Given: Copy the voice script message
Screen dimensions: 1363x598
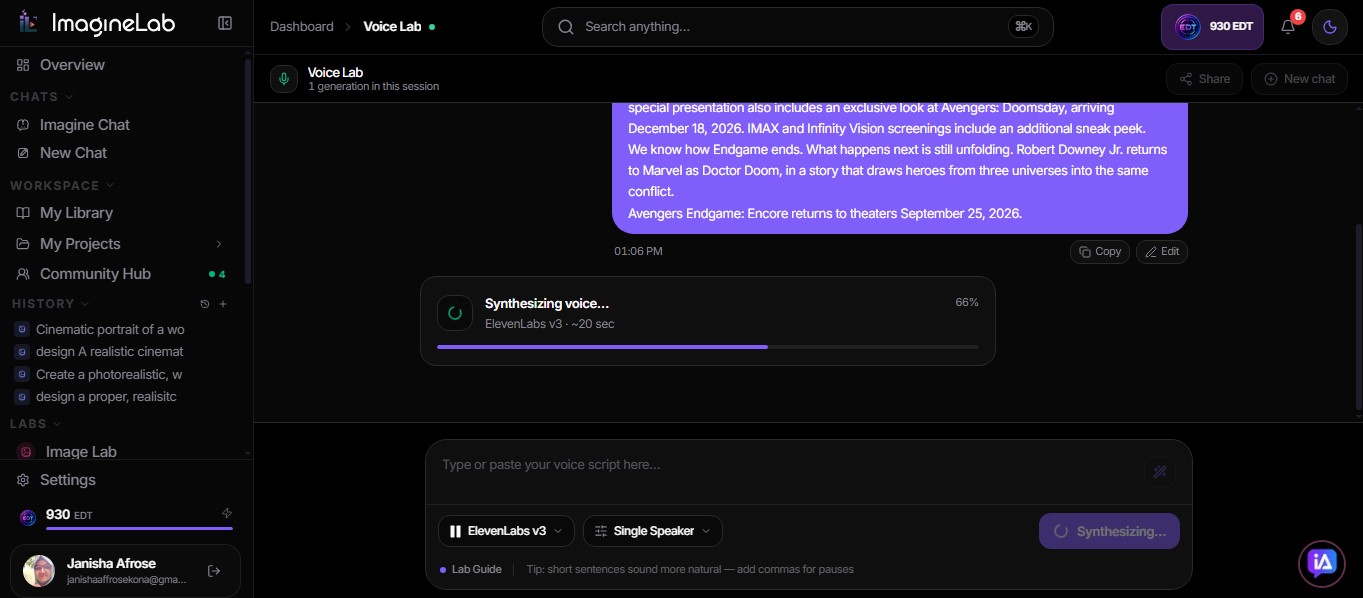Looking at the screenshot, I should [x=1100, y=252].
